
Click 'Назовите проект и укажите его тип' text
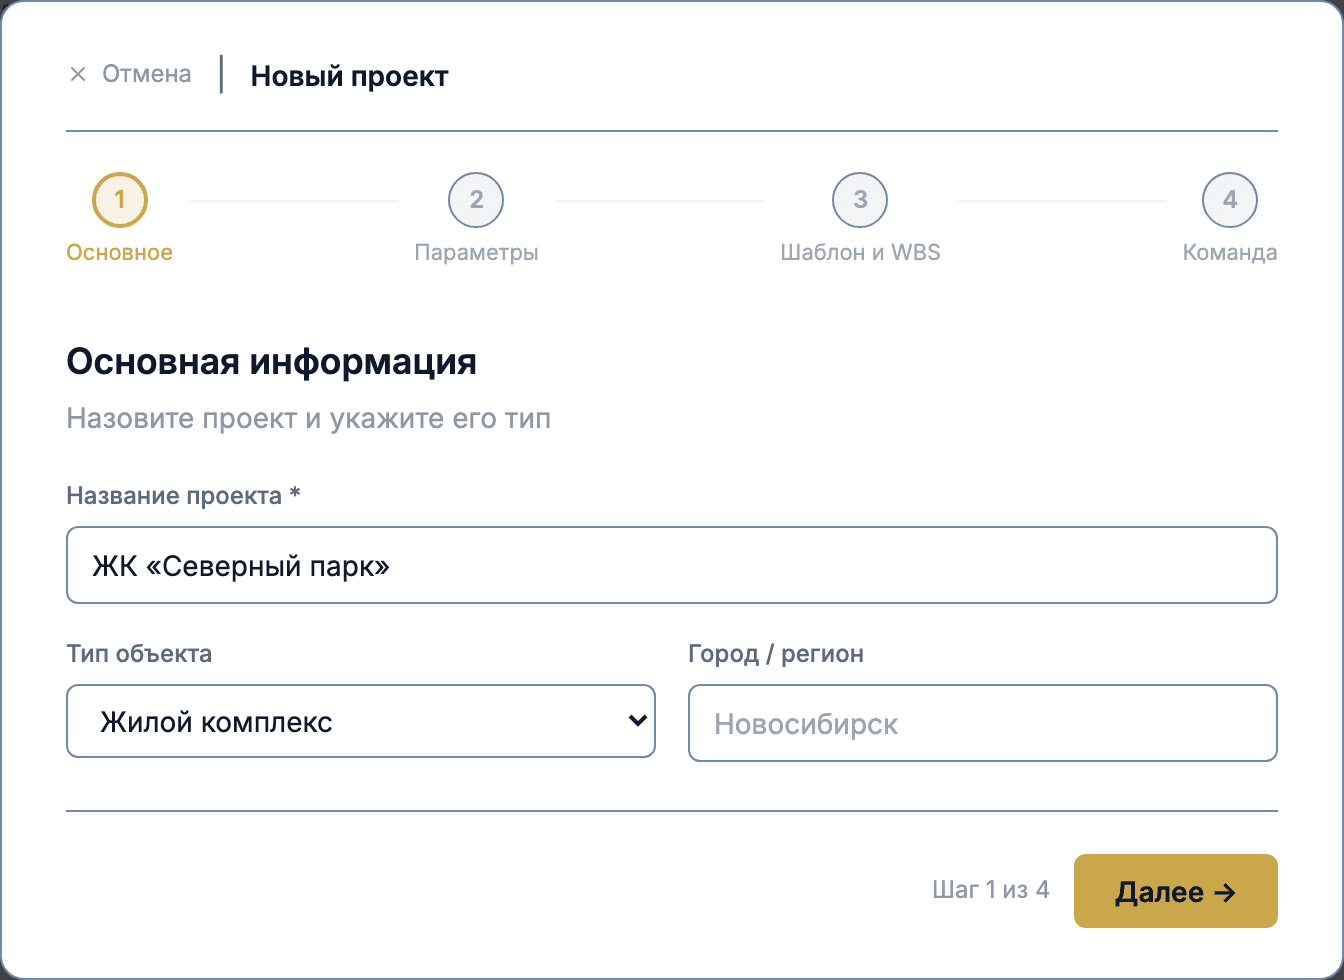pos(308,418)
